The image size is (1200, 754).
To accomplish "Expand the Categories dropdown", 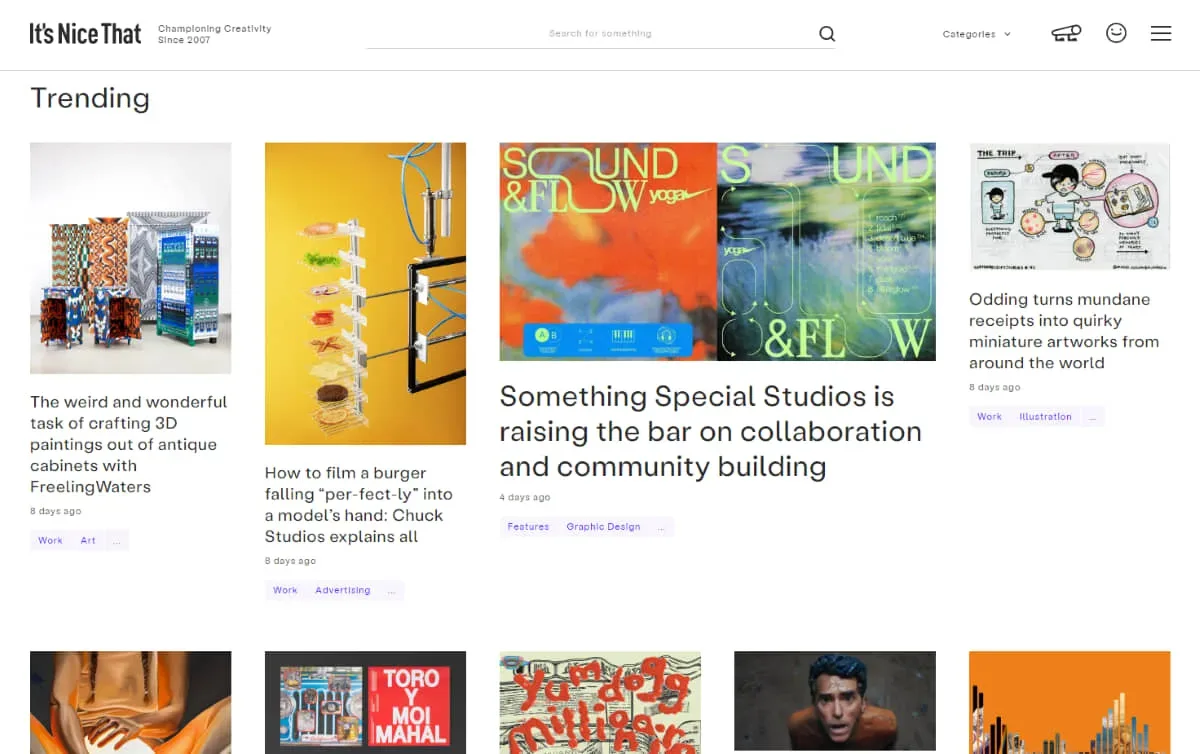I will pos(976,33).
